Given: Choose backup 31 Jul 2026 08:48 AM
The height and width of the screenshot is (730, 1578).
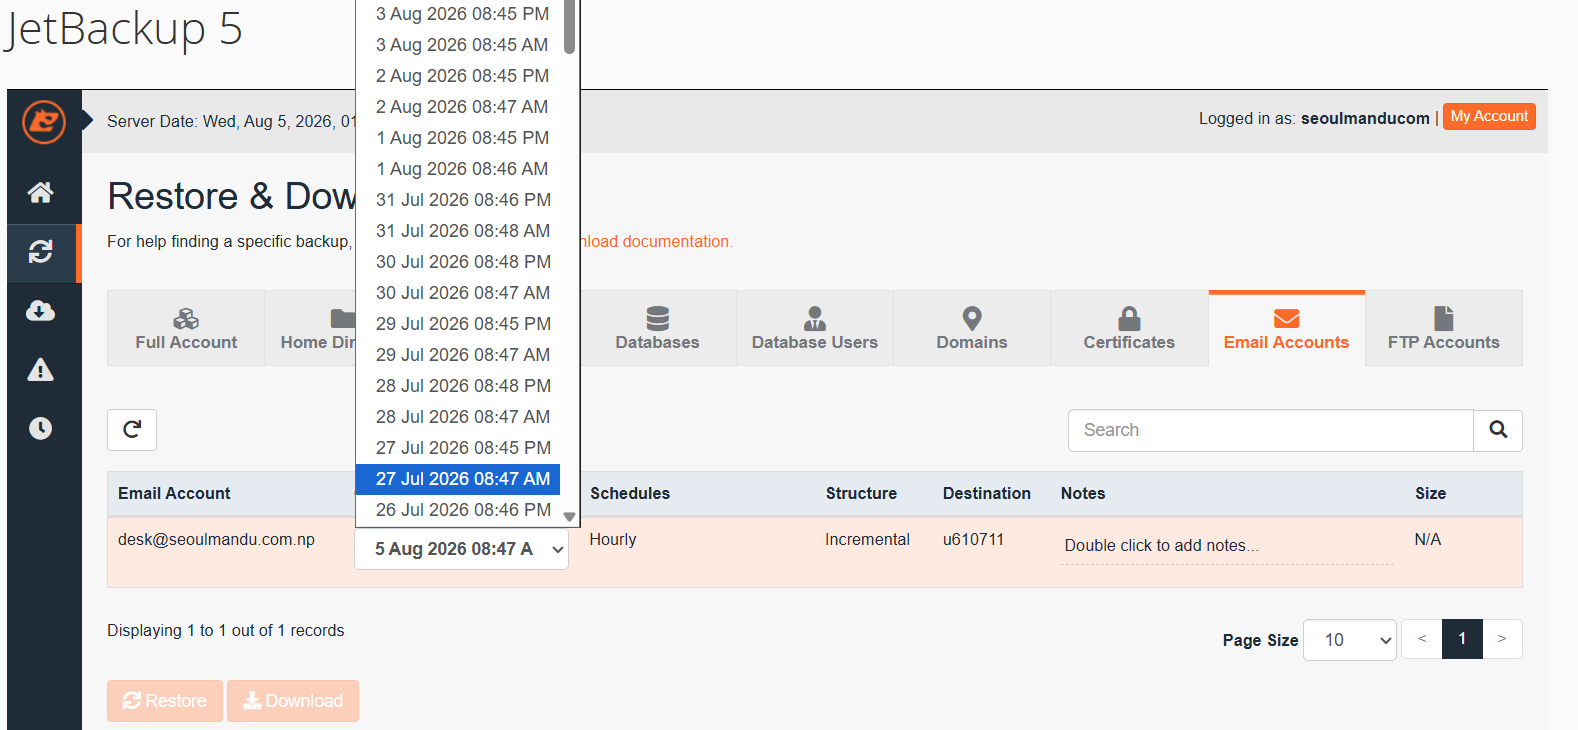Looking at the screenshot, I should click(458, 231).
